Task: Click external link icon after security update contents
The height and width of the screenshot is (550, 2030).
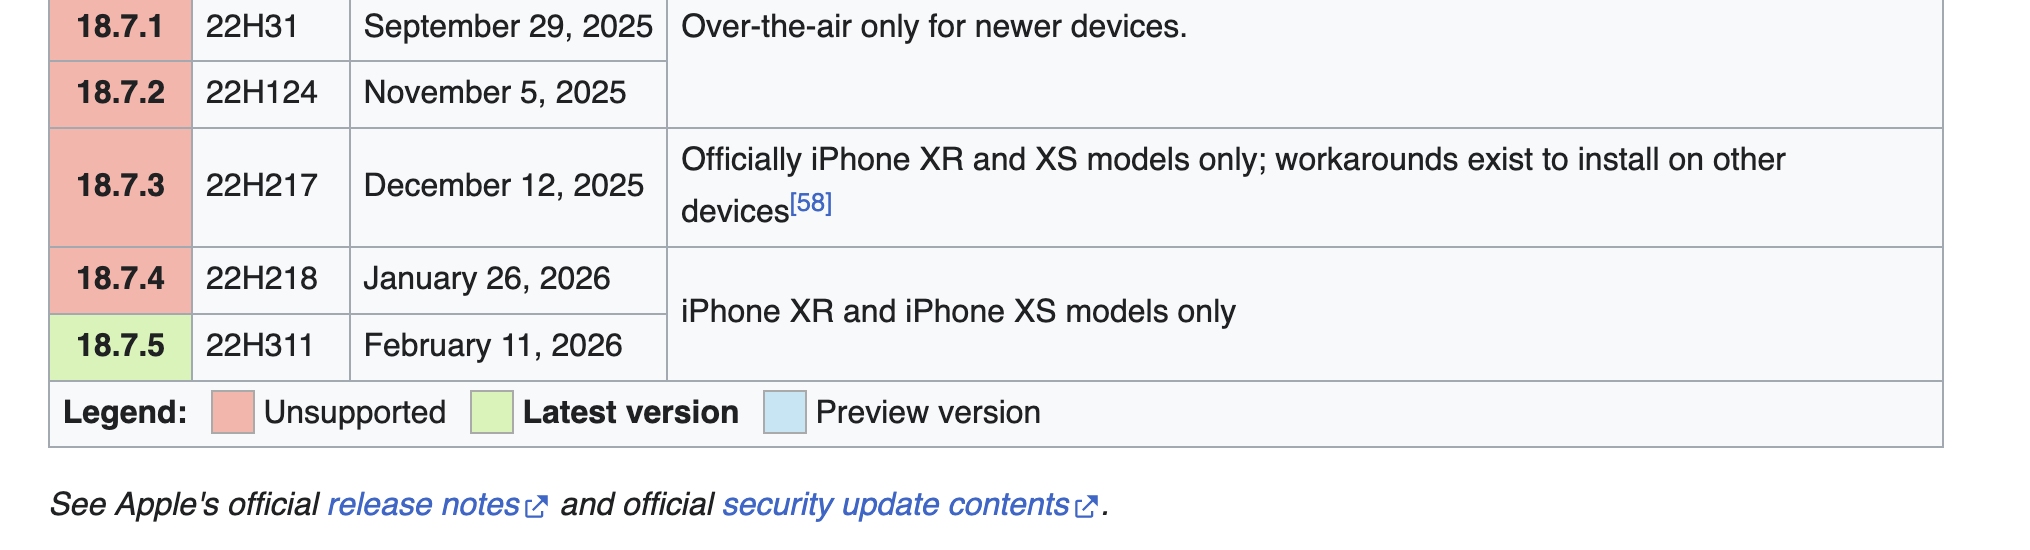Action: 1086,507
